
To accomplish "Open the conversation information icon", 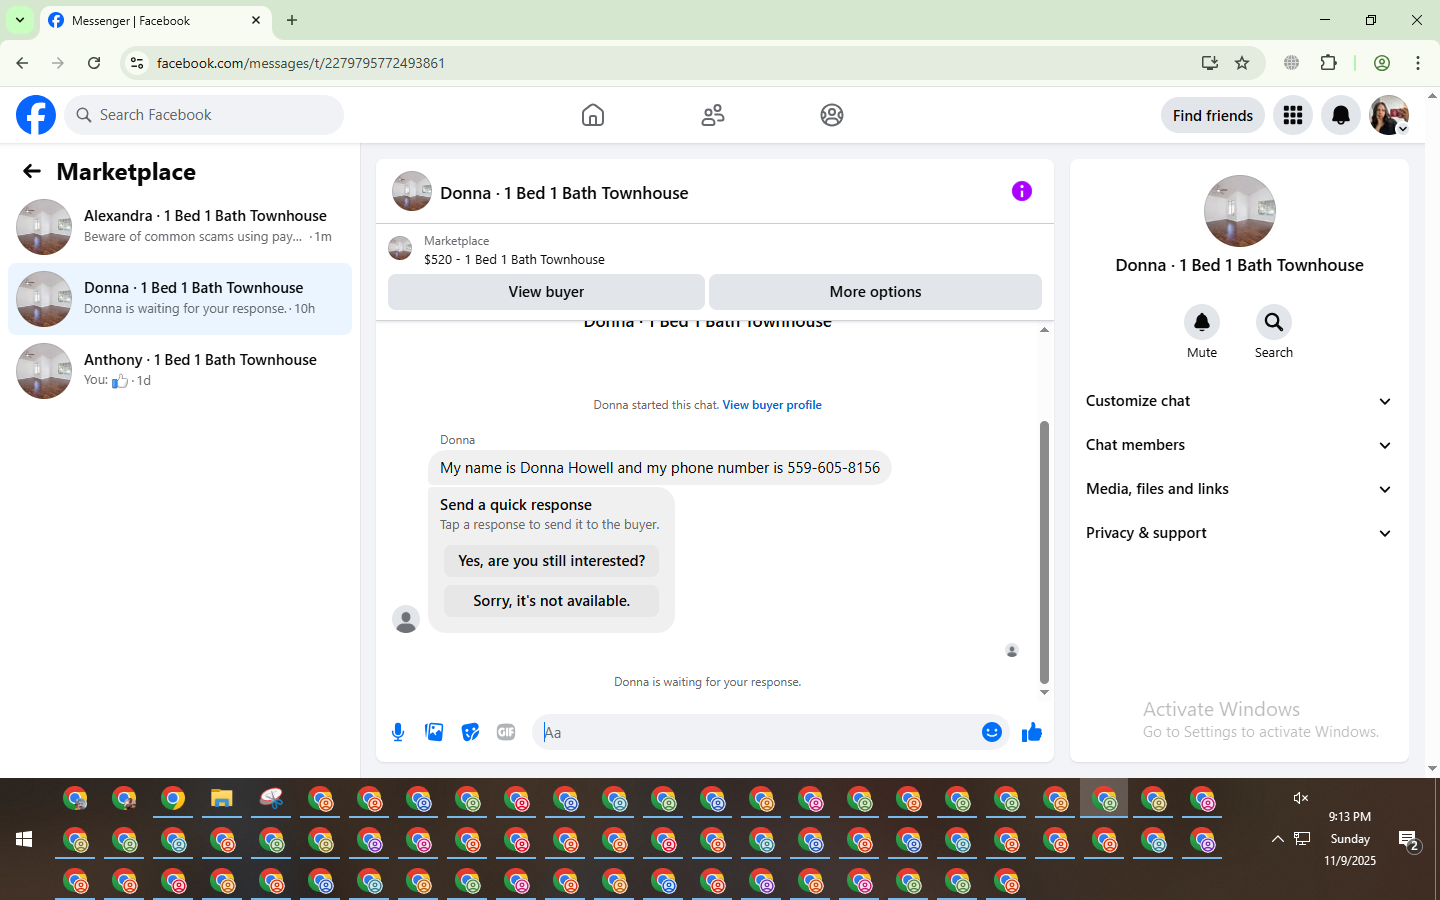I will 1022,191.
